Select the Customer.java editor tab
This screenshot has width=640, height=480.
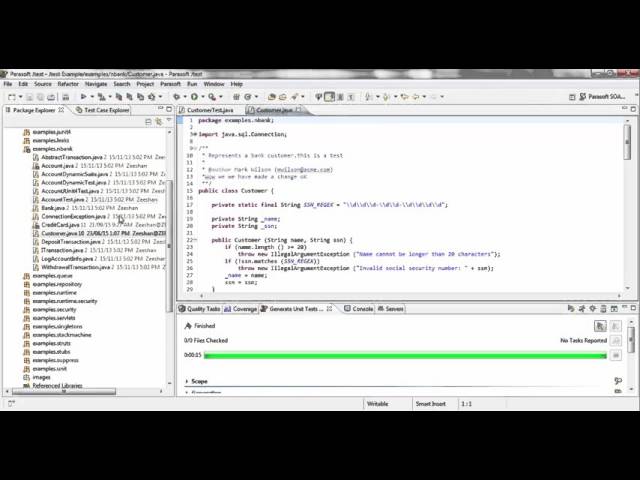click(x=274, y=110)
